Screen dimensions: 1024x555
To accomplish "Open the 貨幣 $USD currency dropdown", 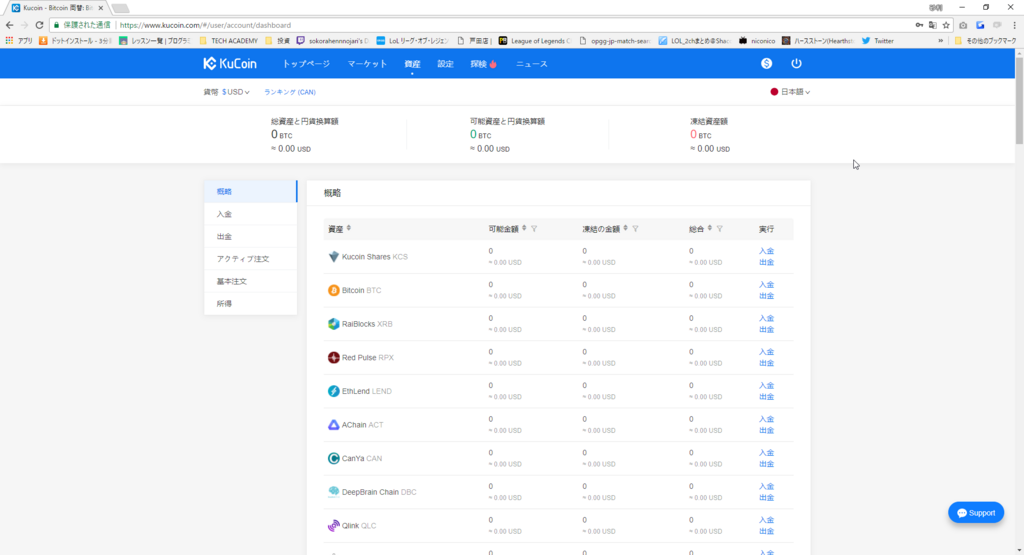I will pyautogui.click(x=227, y=92).
